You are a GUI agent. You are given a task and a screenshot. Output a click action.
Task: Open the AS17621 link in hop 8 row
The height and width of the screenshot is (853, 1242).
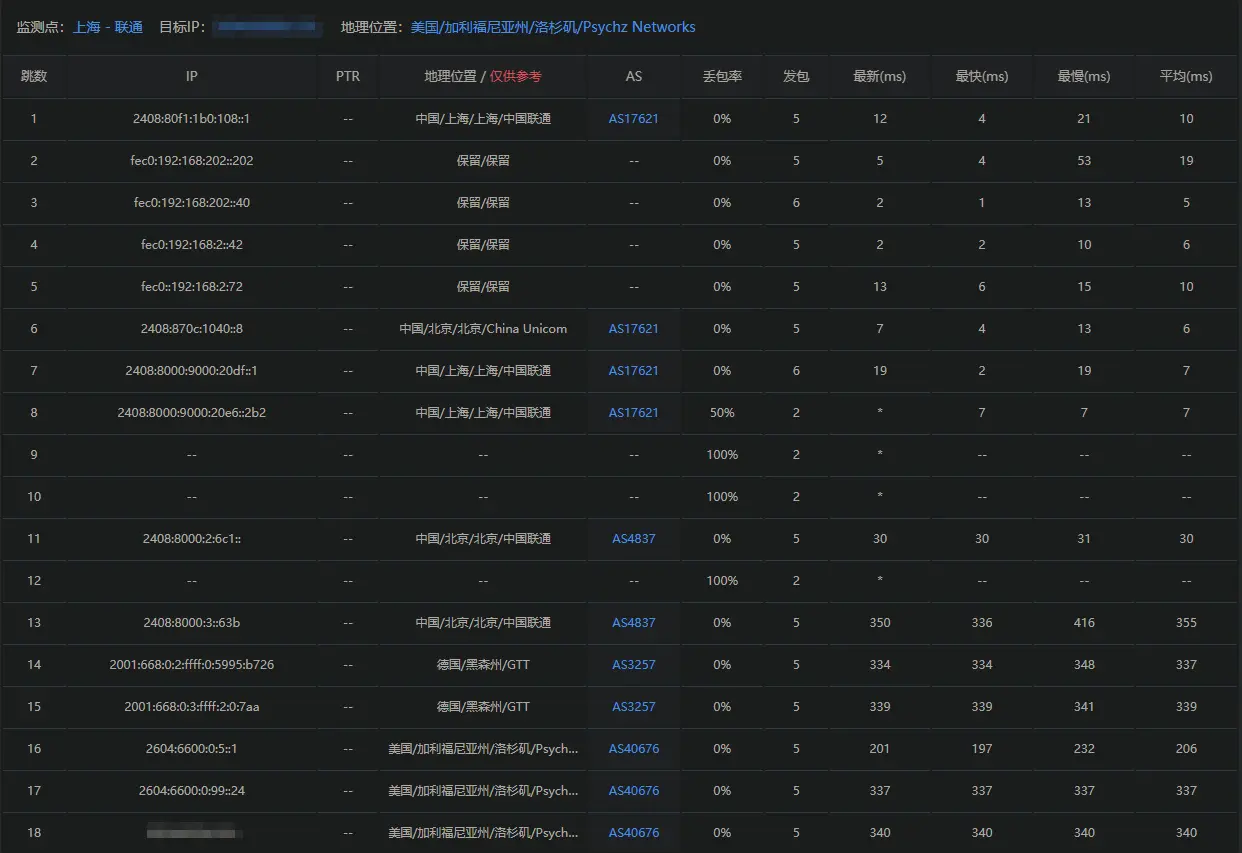click(633, 413)
